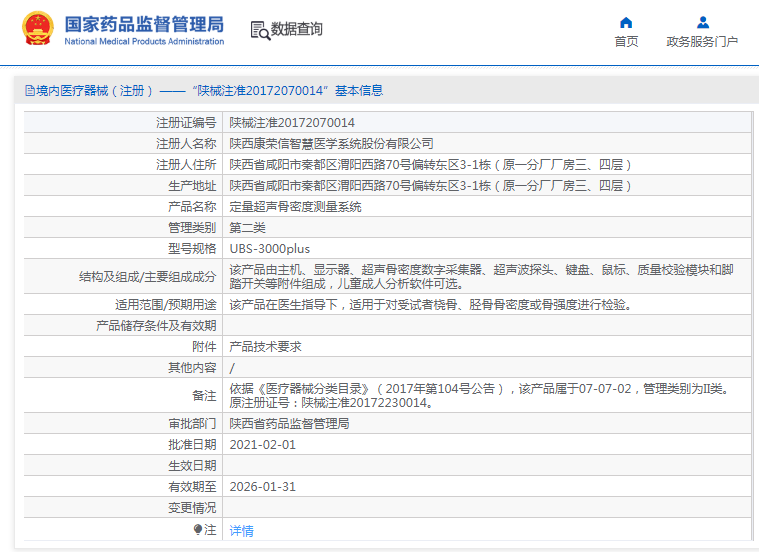
Task: Click the 产品名称 label
Action: [192, 207]
